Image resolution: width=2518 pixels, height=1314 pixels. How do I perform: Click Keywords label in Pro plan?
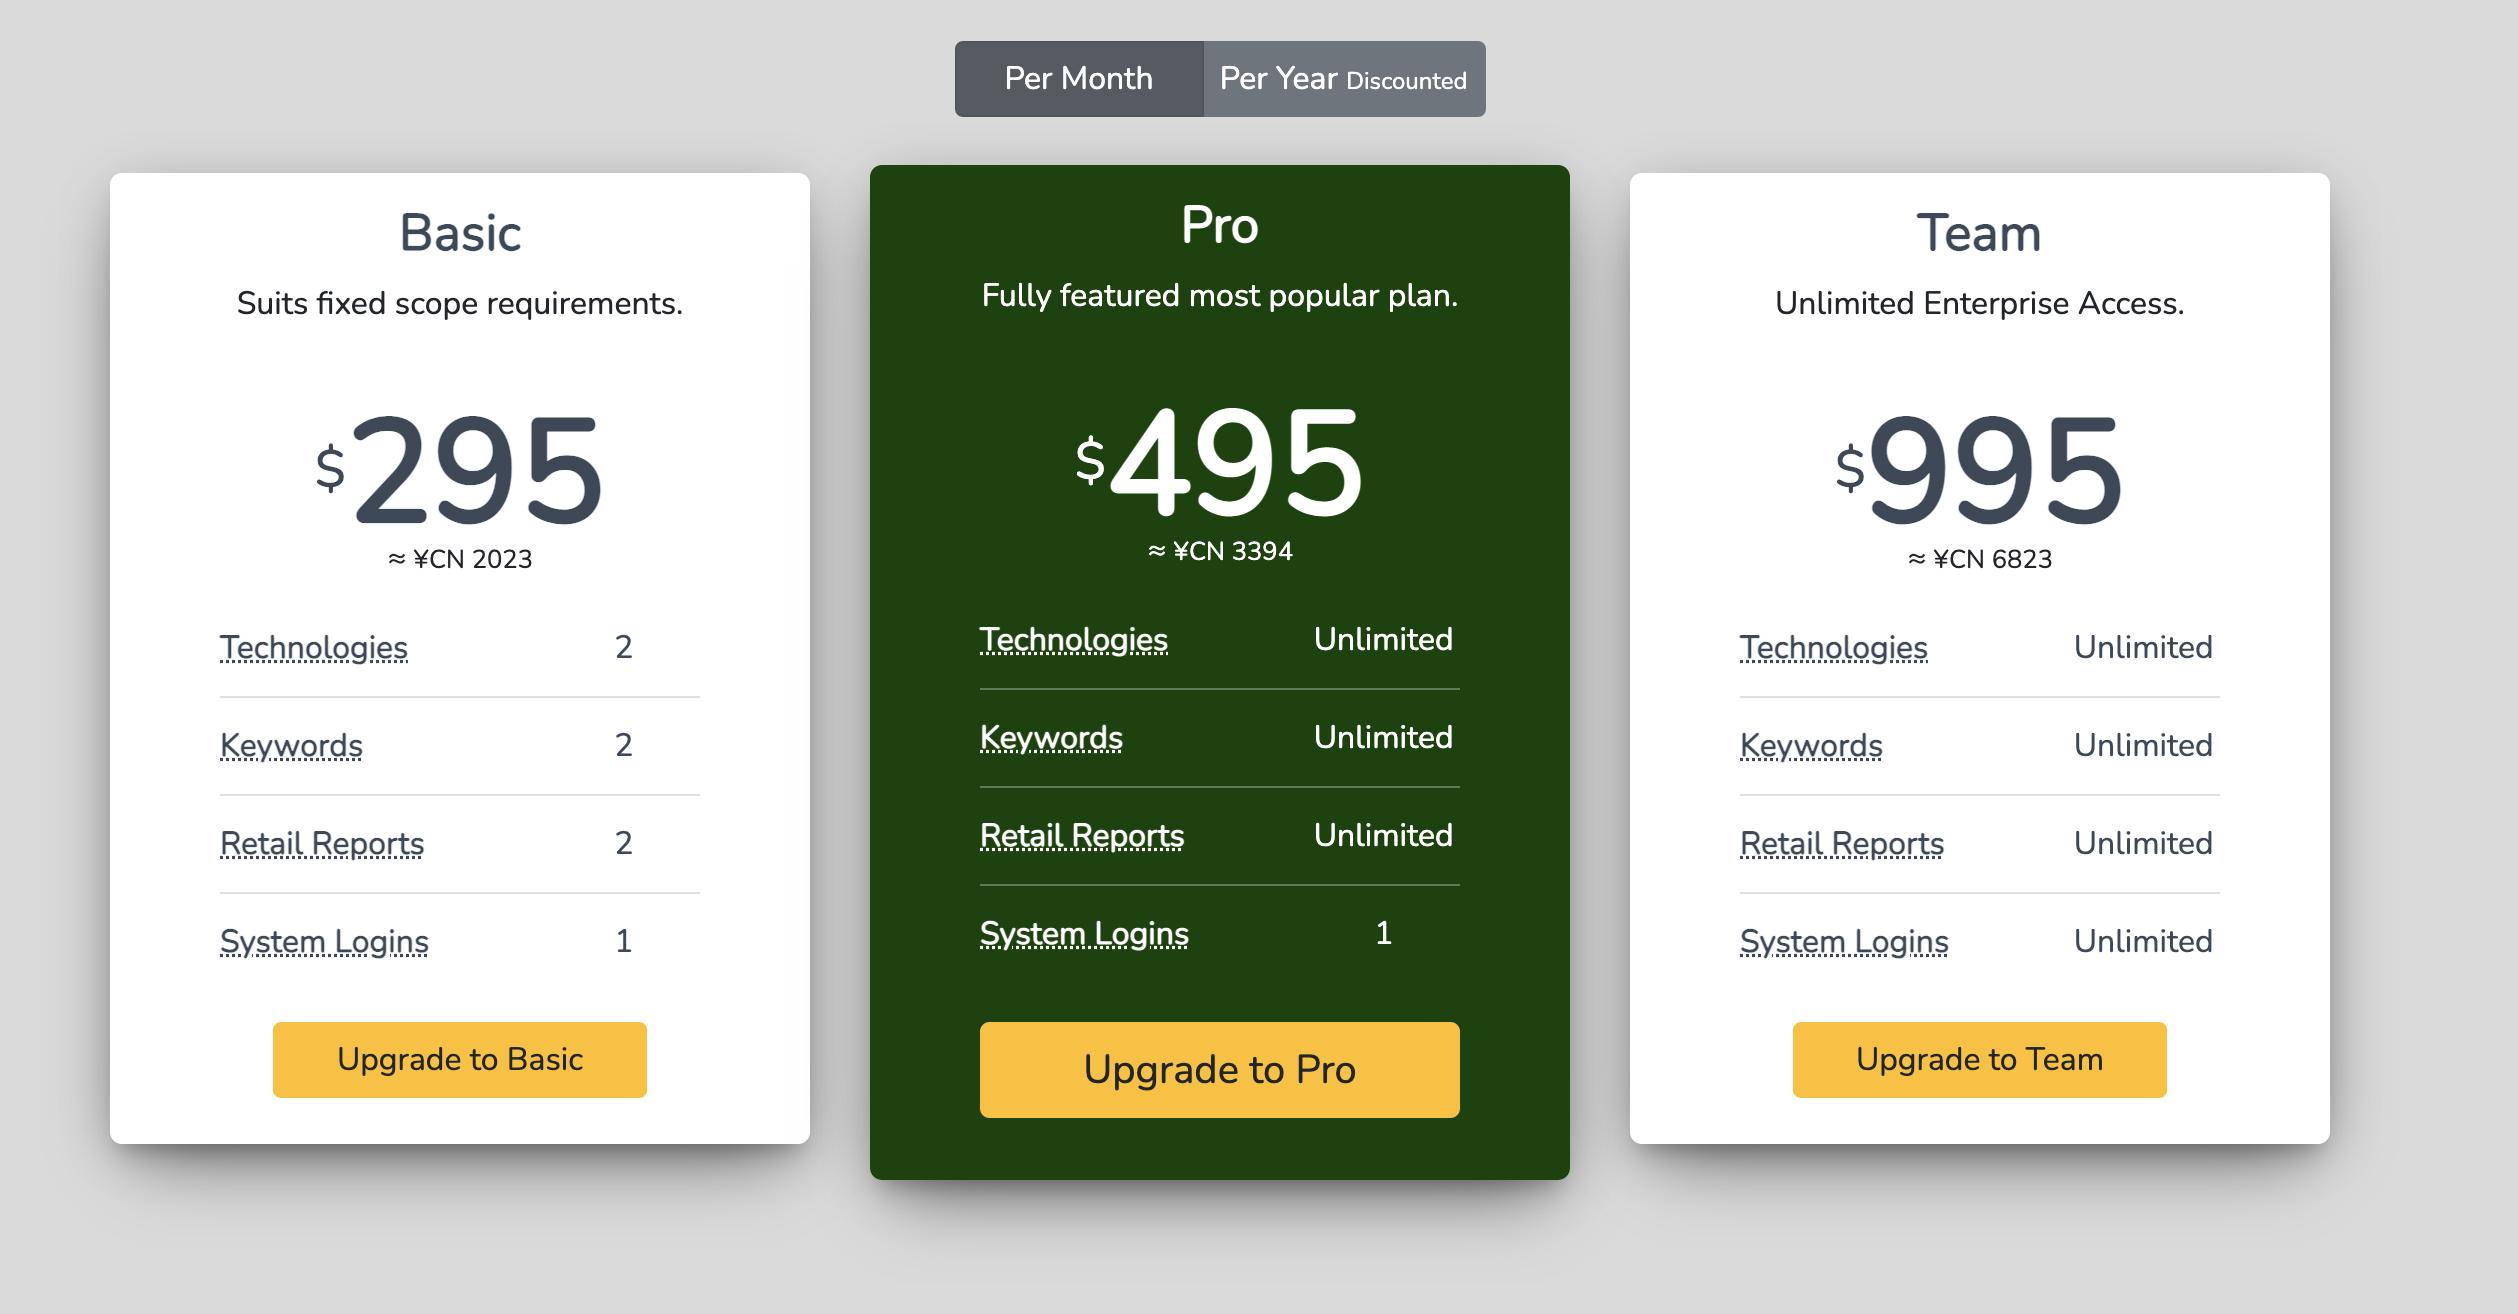point(1051,737)
